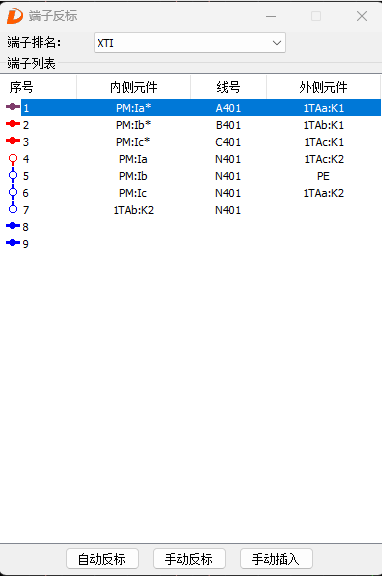Viewport: 382px width, 576px height.
Task: Click the 自动反标 button
Action: (102, 559)
